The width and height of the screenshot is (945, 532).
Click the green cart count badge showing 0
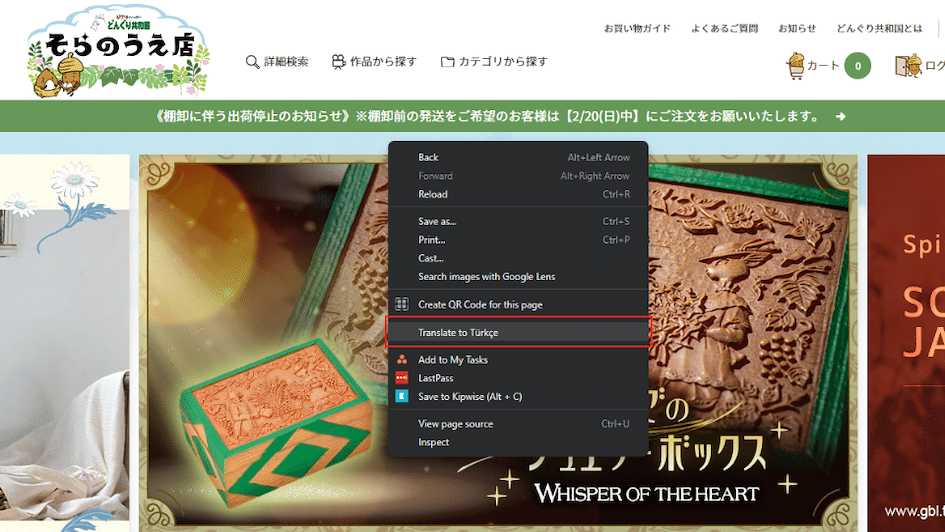point(858,66)
